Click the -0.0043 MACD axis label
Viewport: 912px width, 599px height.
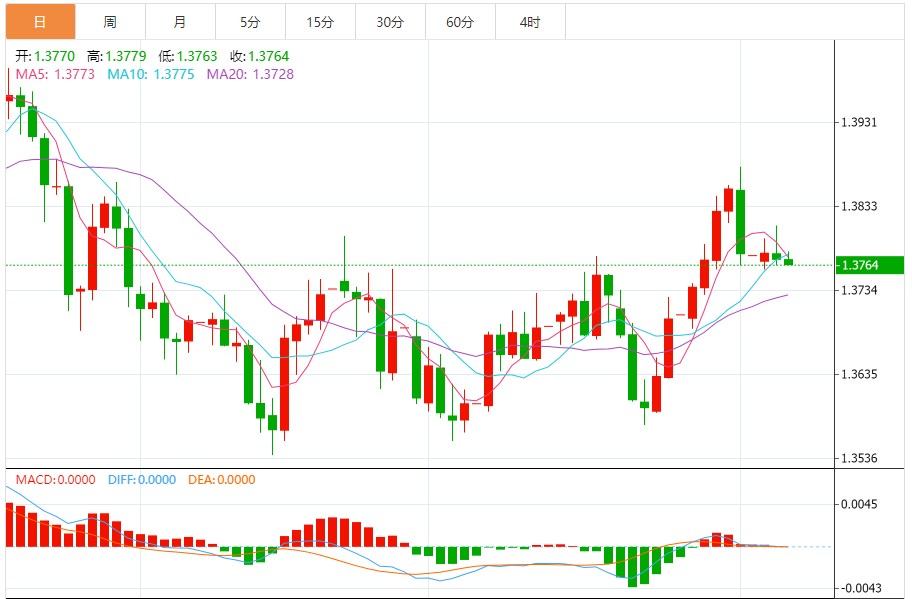859,588
